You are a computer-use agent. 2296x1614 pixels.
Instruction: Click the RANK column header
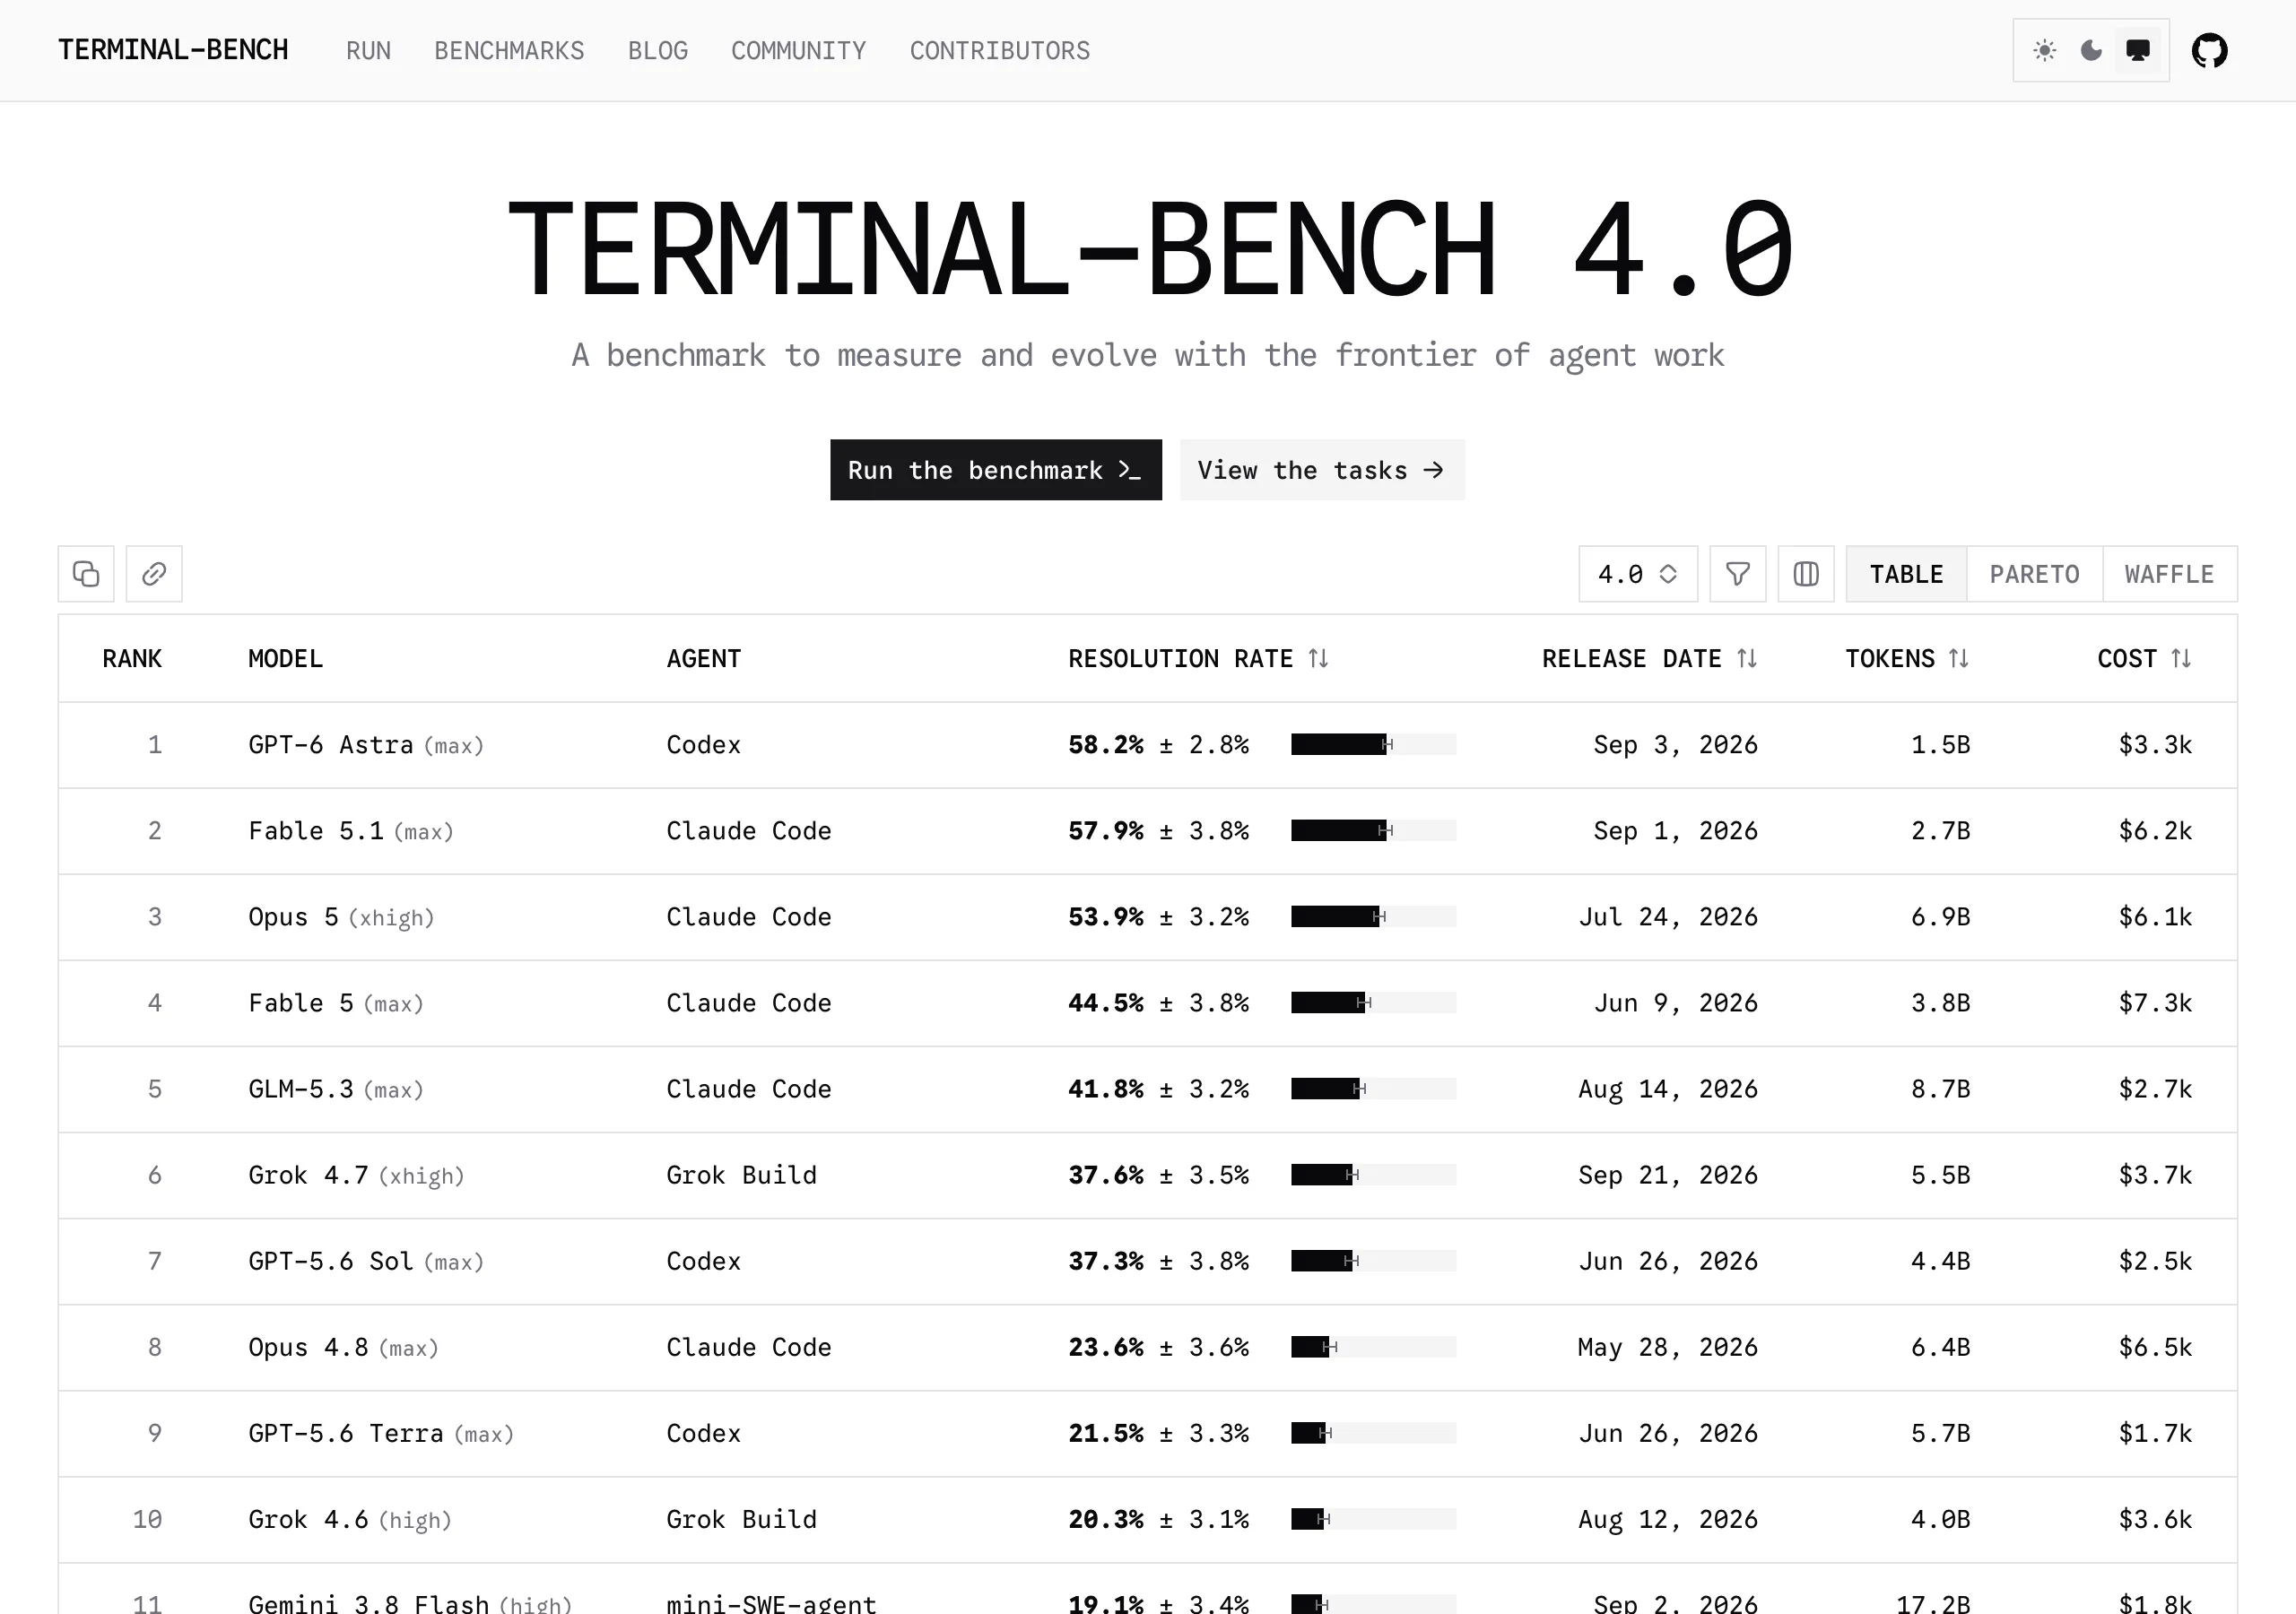132,659
